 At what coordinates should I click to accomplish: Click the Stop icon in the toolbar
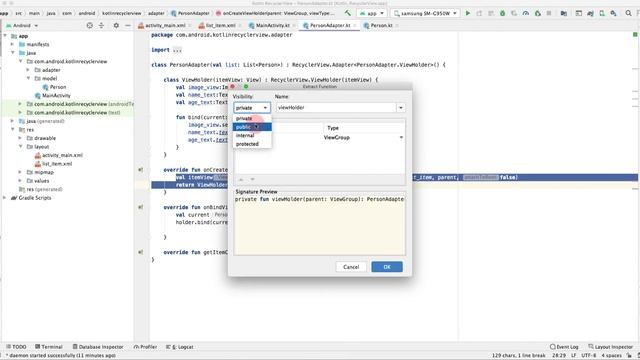pyautogui.click(x=549, y=13)
